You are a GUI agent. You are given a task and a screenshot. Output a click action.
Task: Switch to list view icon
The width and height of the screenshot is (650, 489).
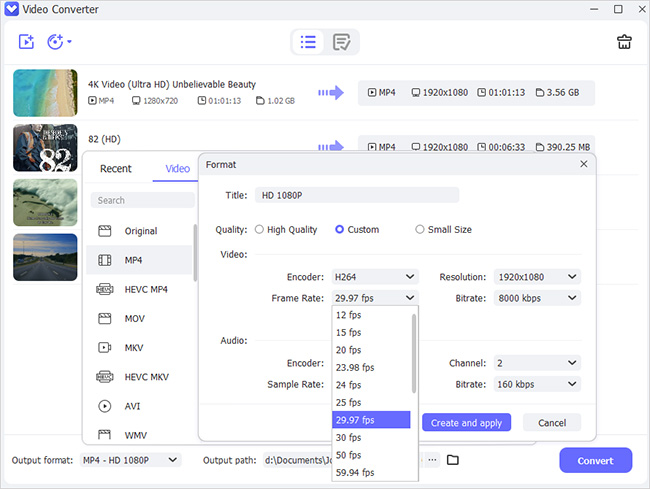coord(308,42)
